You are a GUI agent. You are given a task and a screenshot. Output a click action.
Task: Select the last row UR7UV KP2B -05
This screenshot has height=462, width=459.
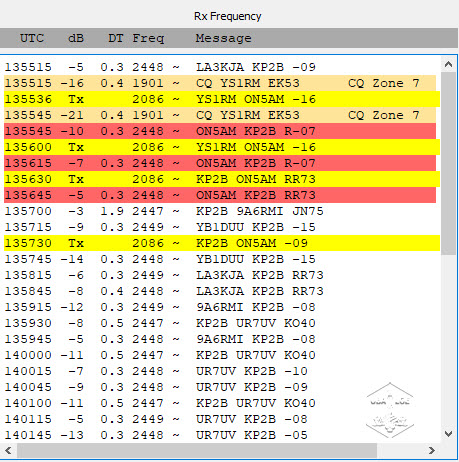point(220,435)
